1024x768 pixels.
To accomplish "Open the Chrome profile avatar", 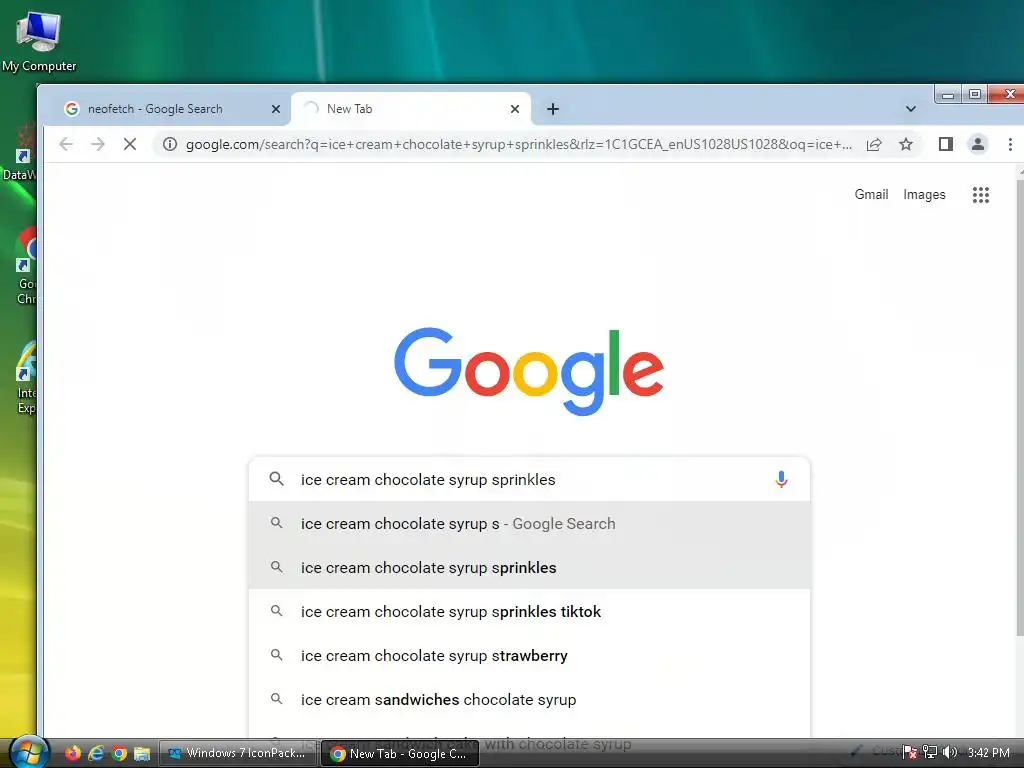I will click(x=978, y=144).
